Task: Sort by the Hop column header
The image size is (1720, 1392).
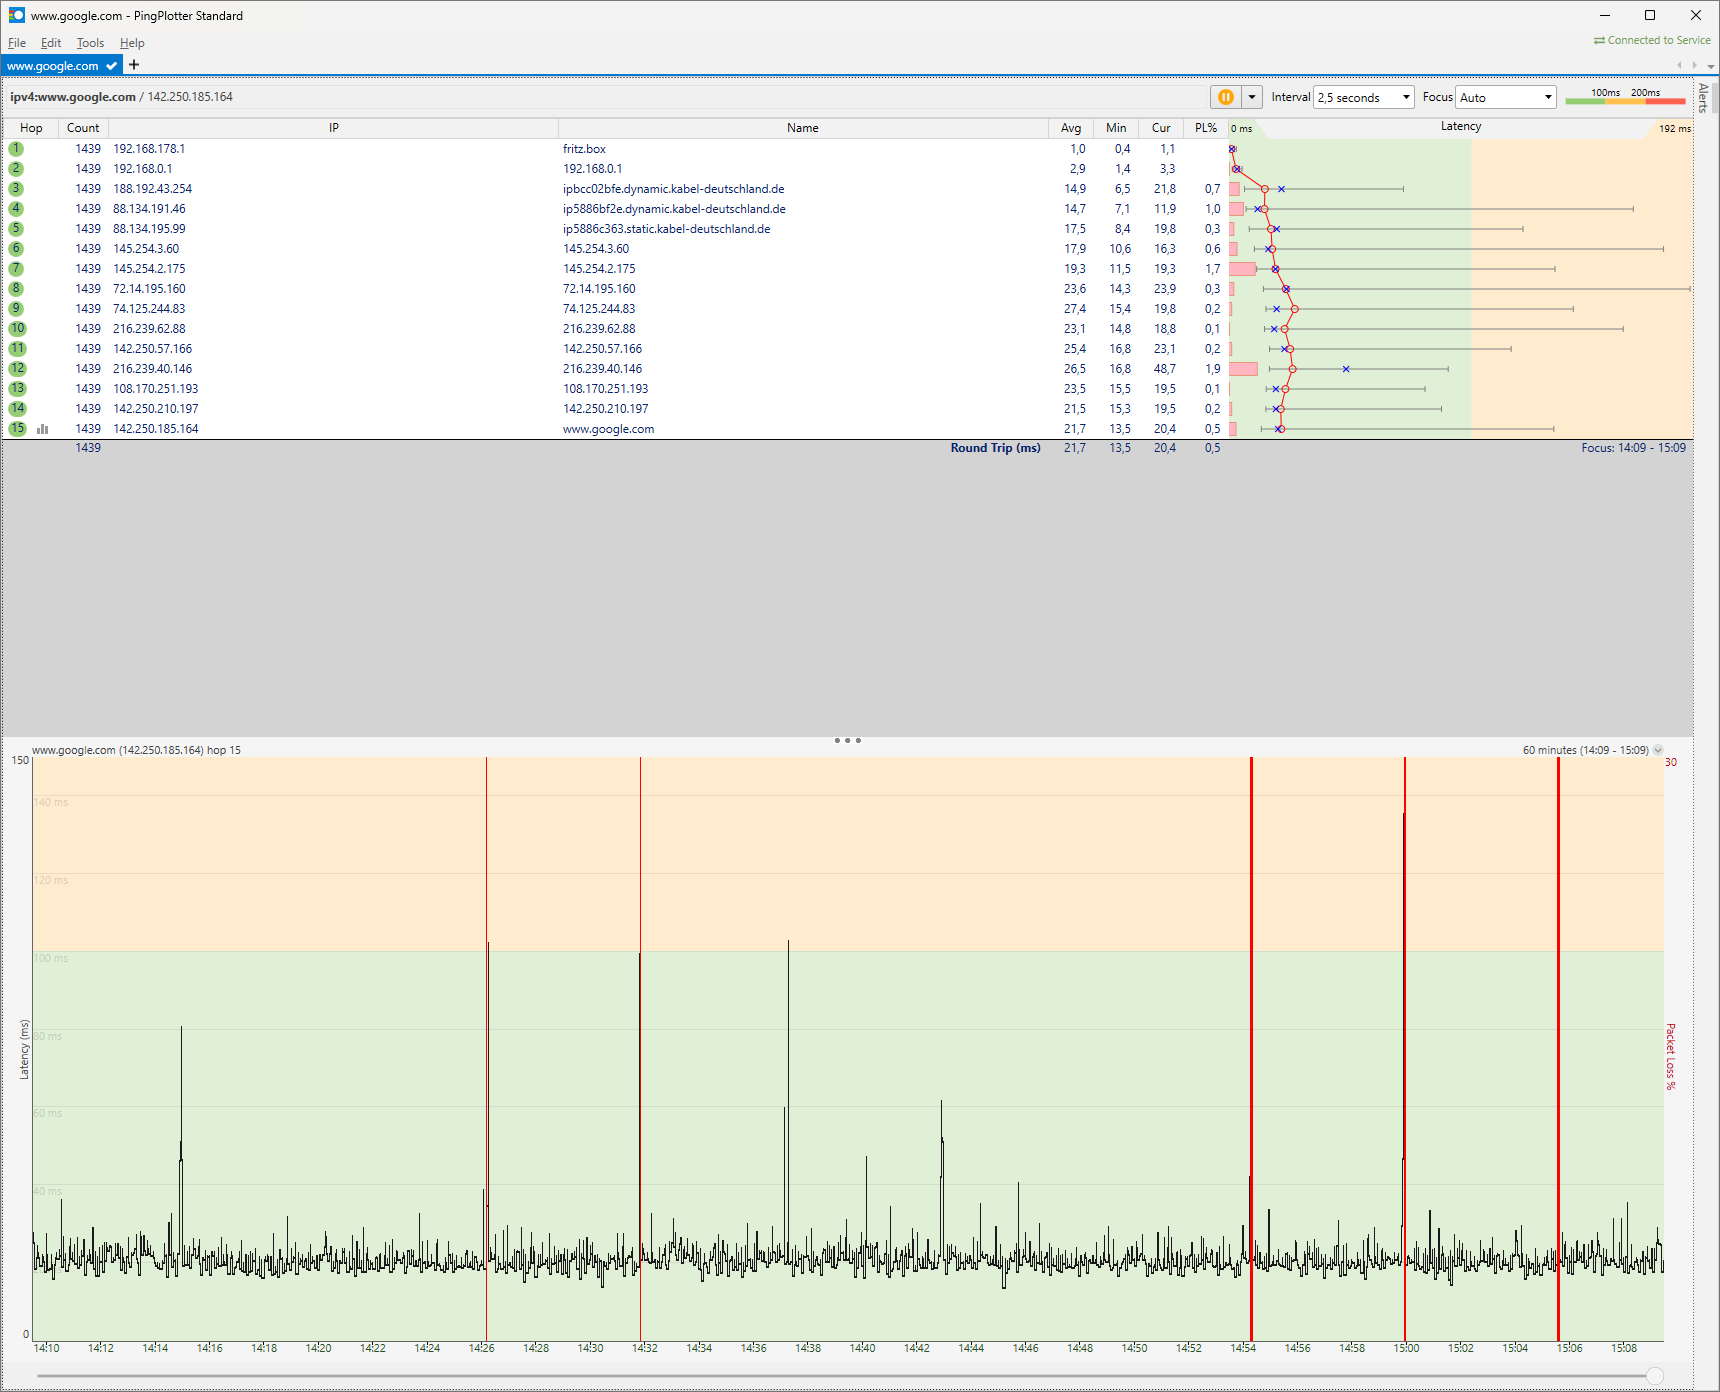Action: (x=31, y=128)
